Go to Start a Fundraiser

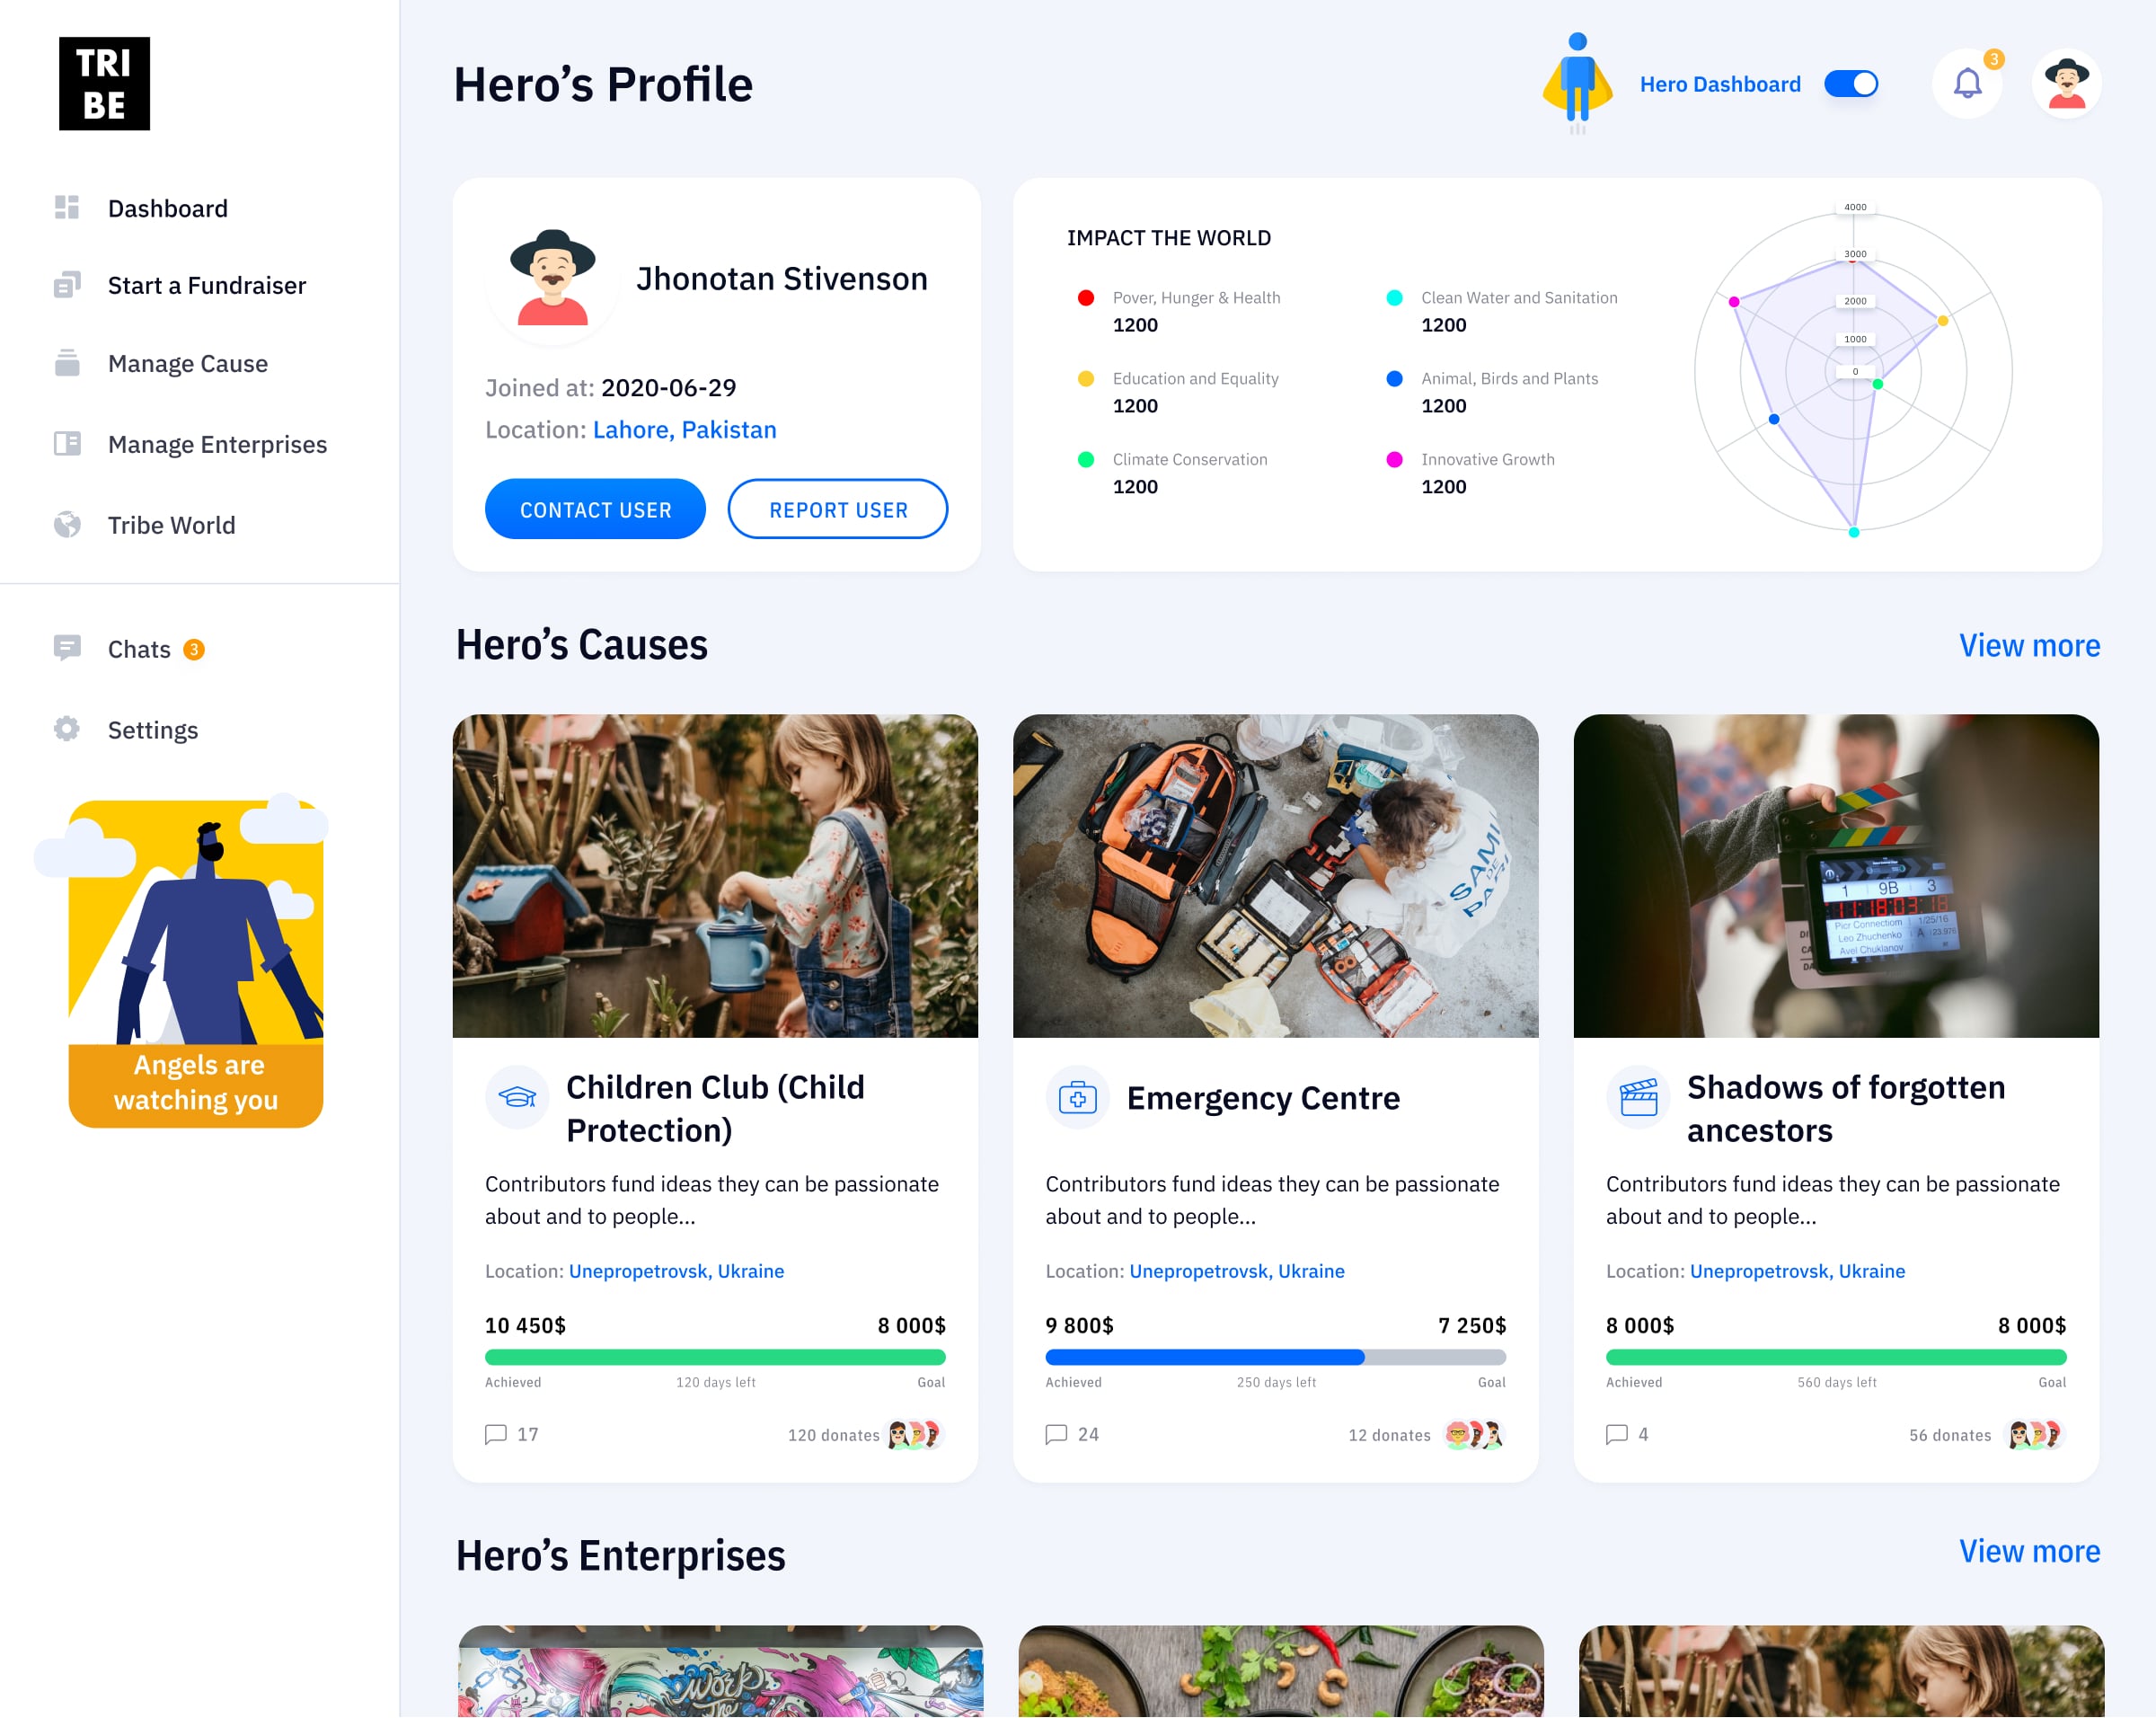(207, 285)
